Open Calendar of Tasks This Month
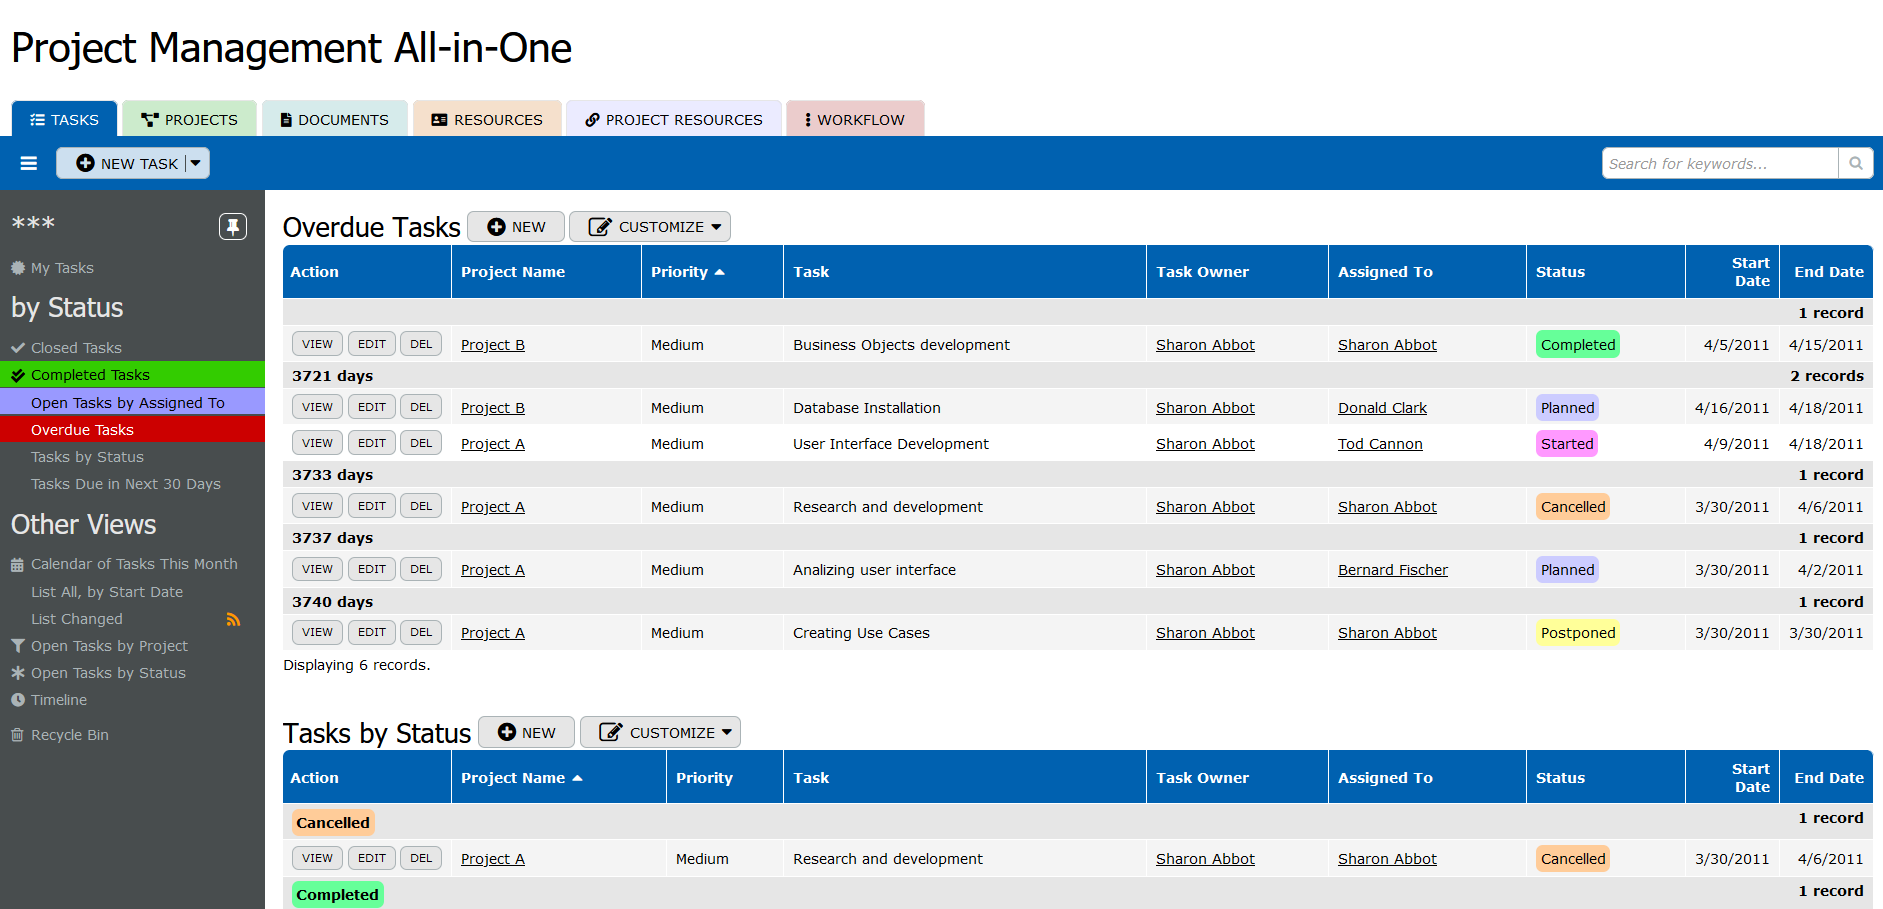The width and height of the screenshot is (1883, 909). pos(133,564)
